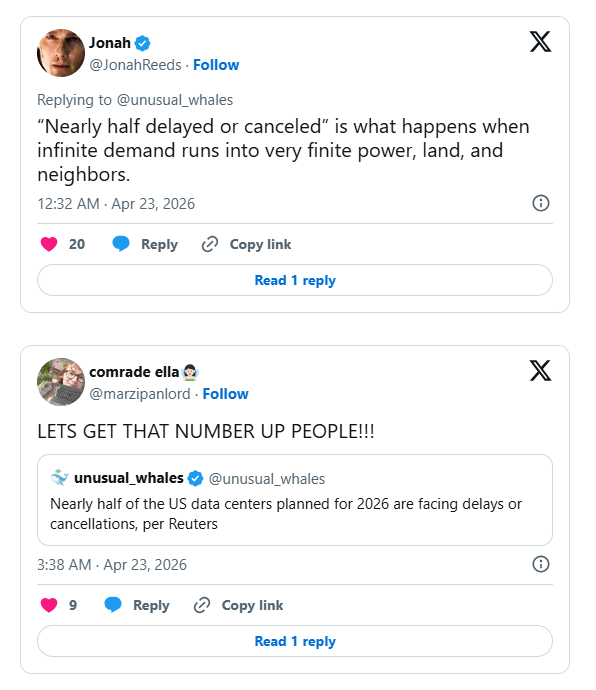The height and width of the screenshot is (690, 596).
Task: Open Jonah's profile picture
Action: (61, 53)
